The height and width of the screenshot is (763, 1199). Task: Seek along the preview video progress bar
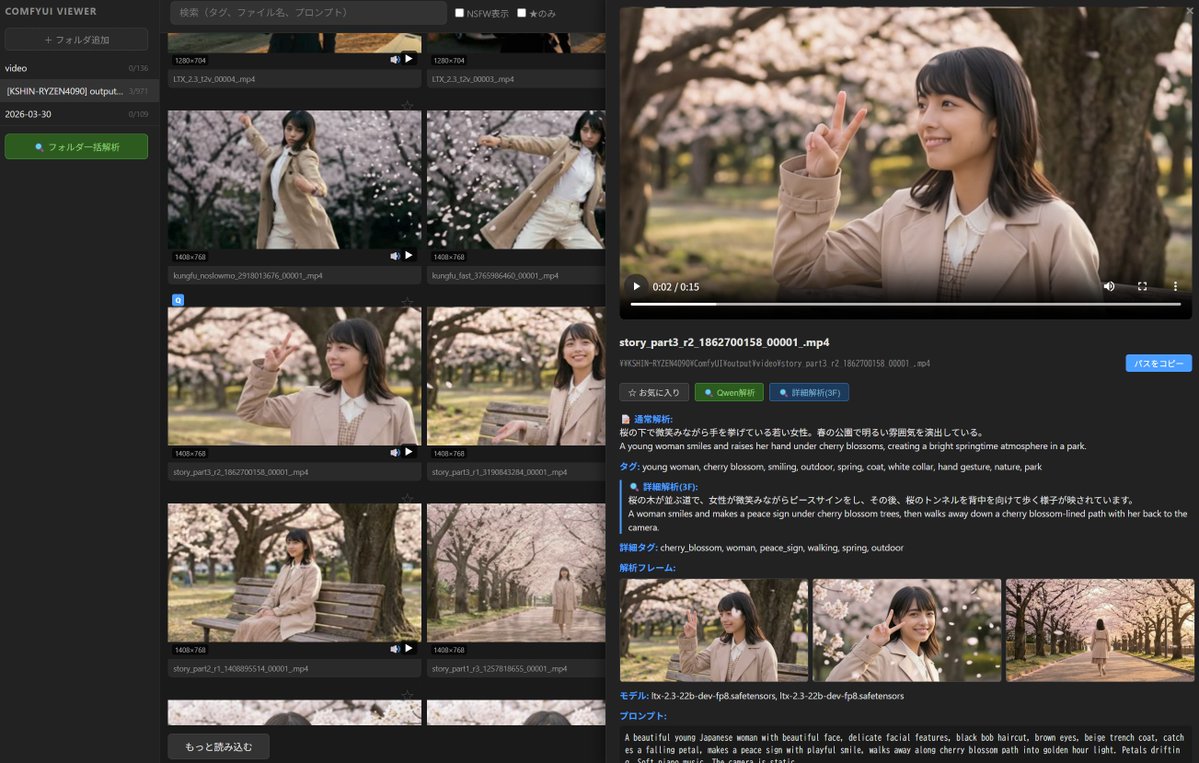point(905,304)
